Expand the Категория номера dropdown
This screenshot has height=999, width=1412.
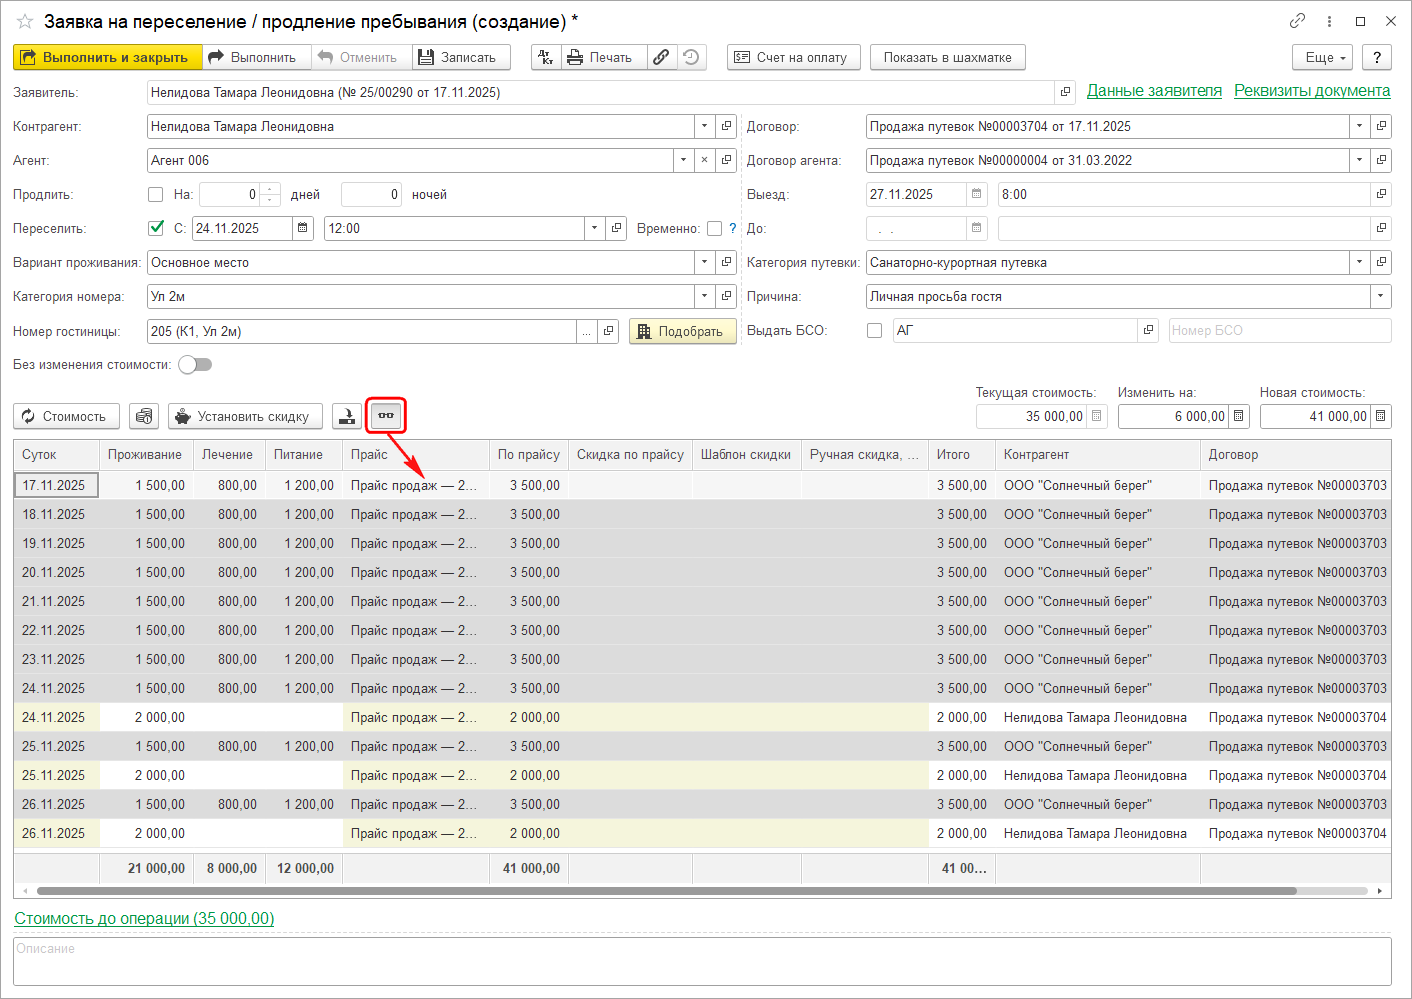tap(704, 297)
